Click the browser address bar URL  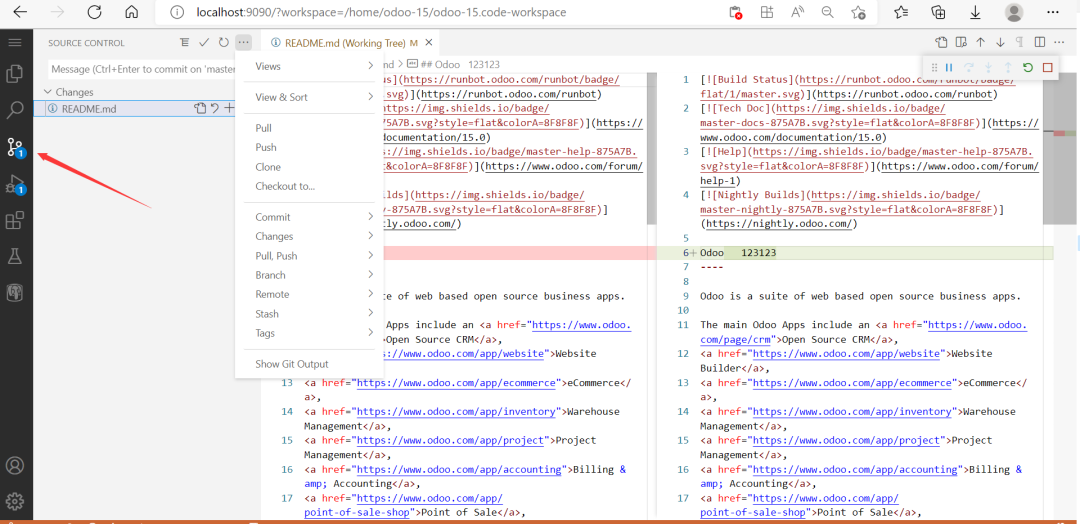pos(383,12)
